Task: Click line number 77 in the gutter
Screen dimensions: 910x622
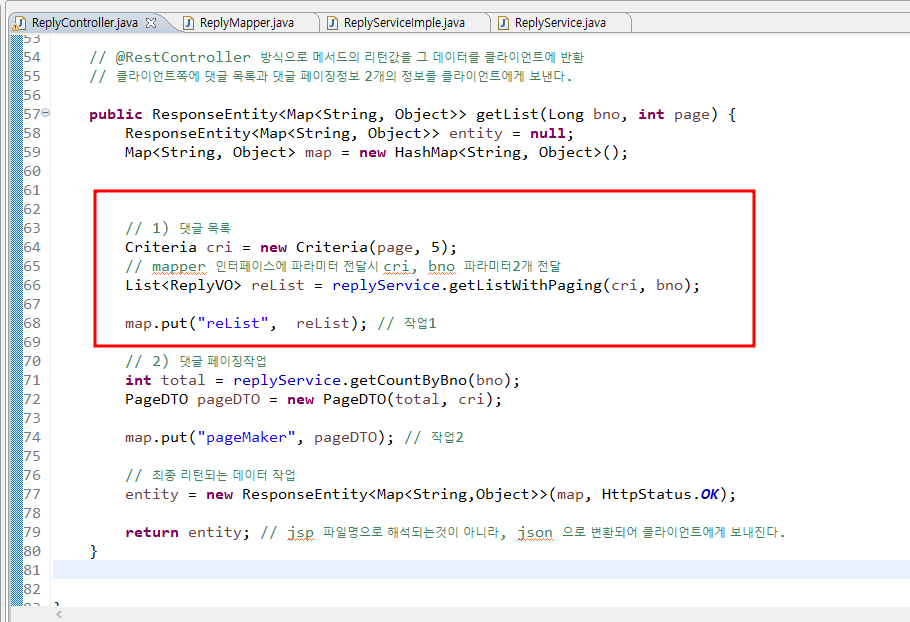Action: 32,494
